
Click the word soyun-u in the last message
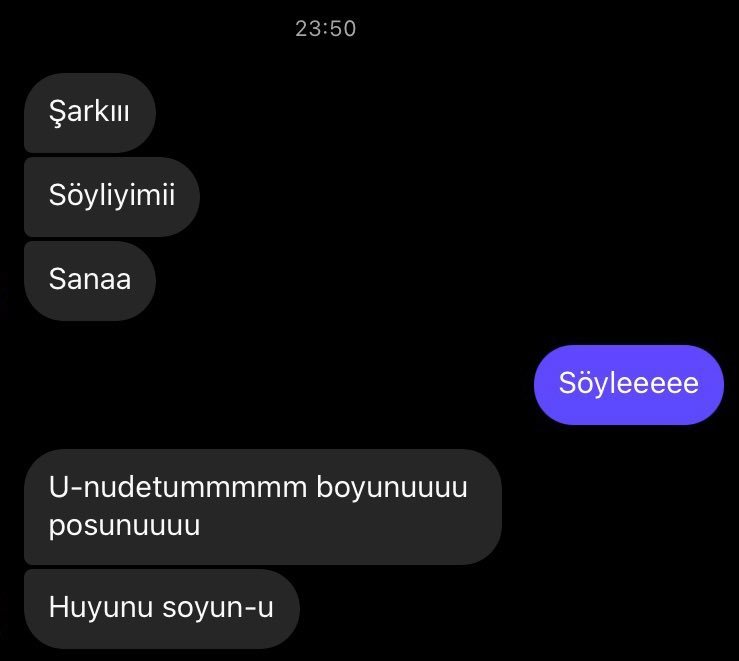point(218,608)
